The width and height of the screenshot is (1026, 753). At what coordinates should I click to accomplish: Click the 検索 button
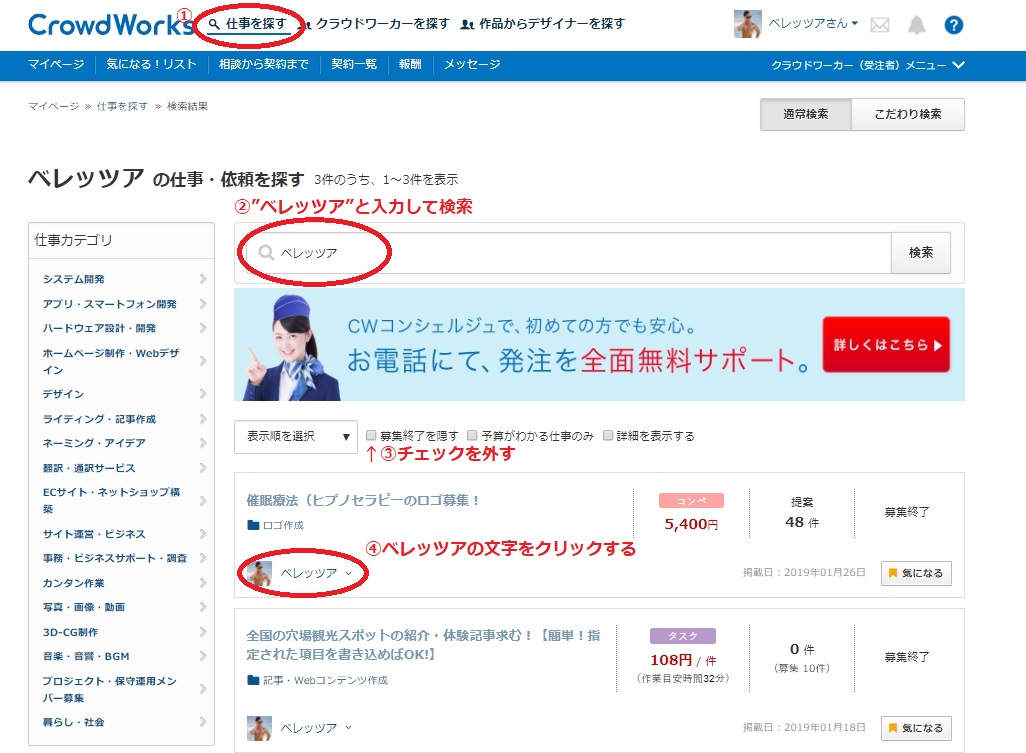pos(921,253)
